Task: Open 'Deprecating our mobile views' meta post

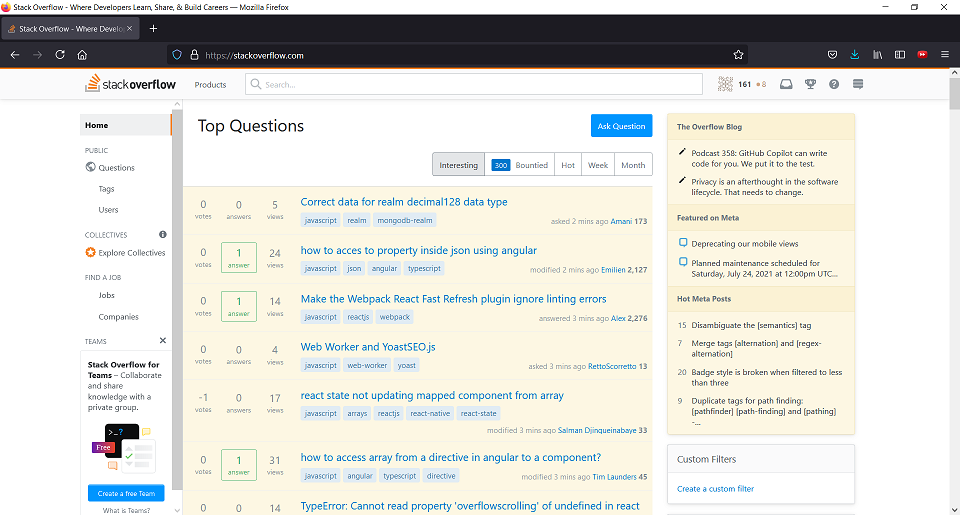Action: tap(744, 244)
